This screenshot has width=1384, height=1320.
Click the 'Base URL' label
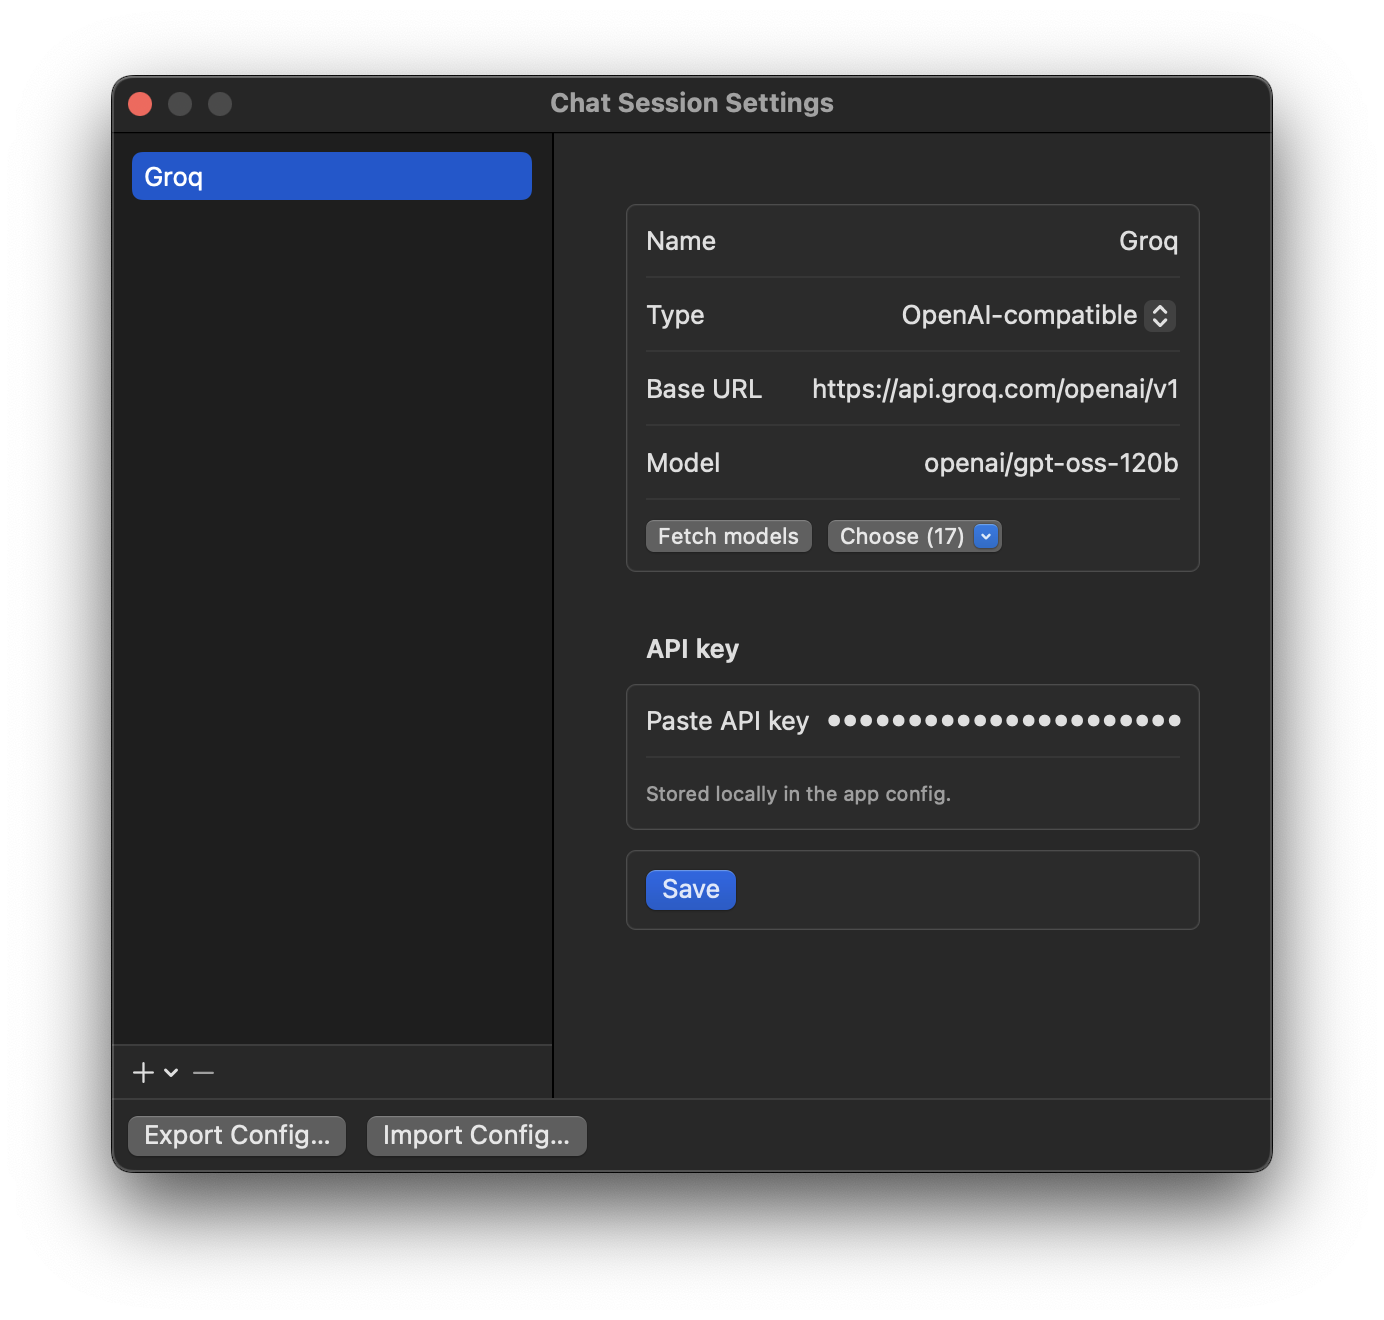click(704, 389)
